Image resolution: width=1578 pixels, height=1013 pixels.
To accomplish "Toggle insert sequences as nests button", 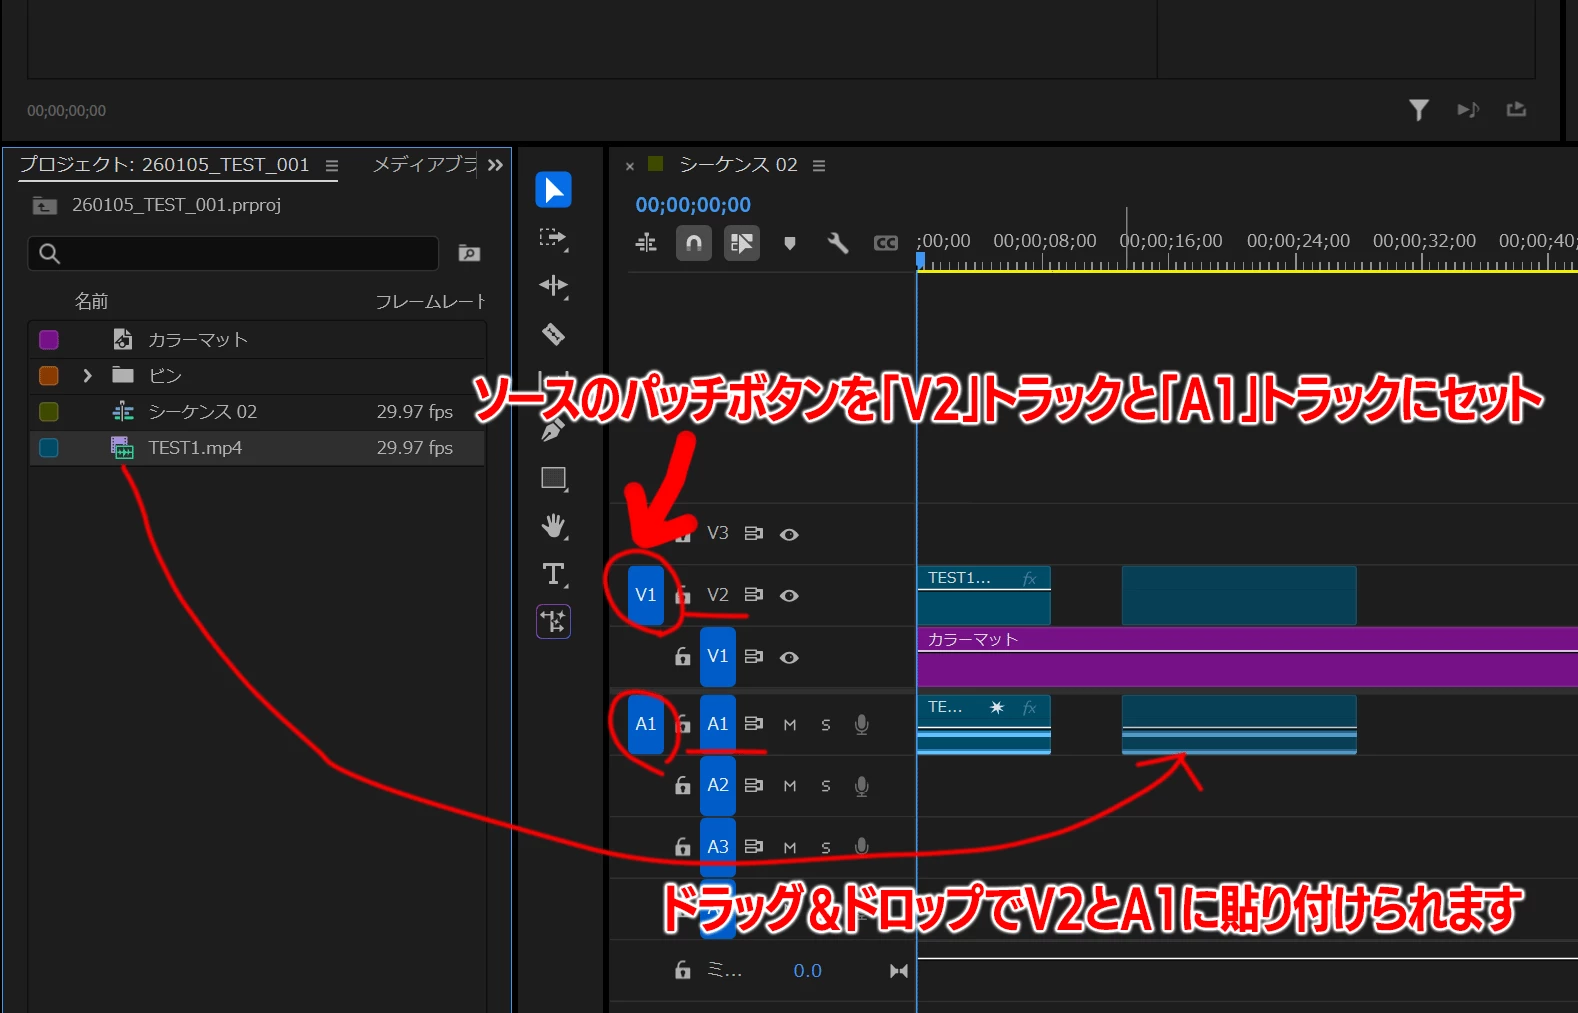I will 646,243.
